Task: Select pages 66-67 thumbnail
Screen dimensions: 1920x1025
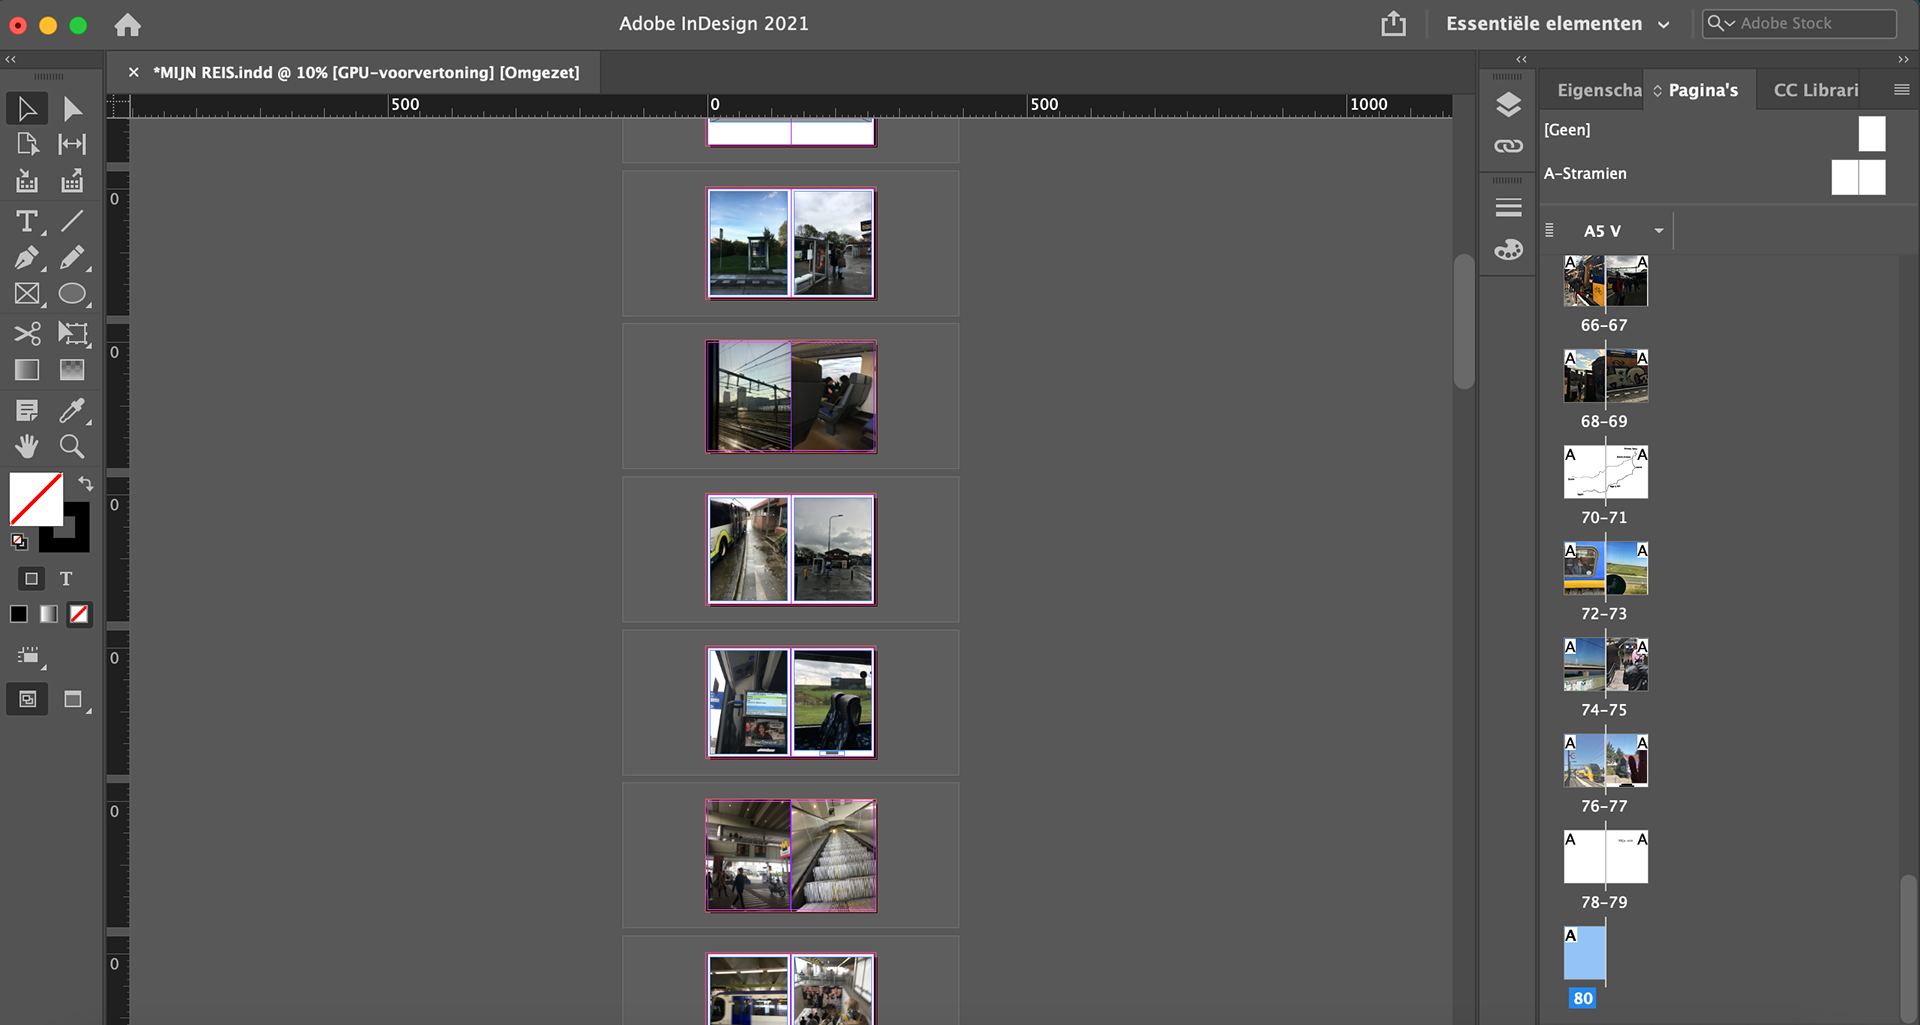Action: 1605,281
